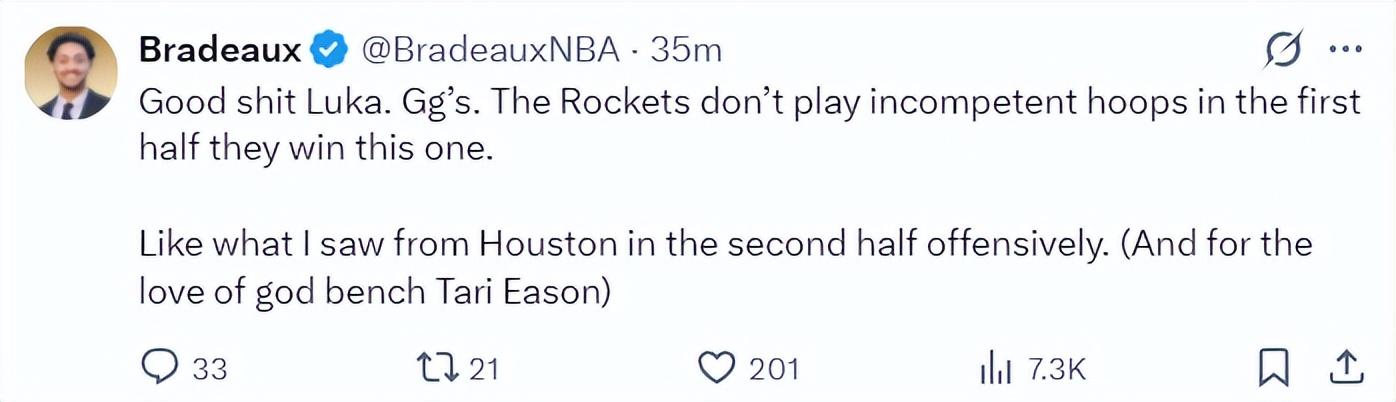Bookmark this post
The image size is (1396, 402).
tap(1272, 368)
